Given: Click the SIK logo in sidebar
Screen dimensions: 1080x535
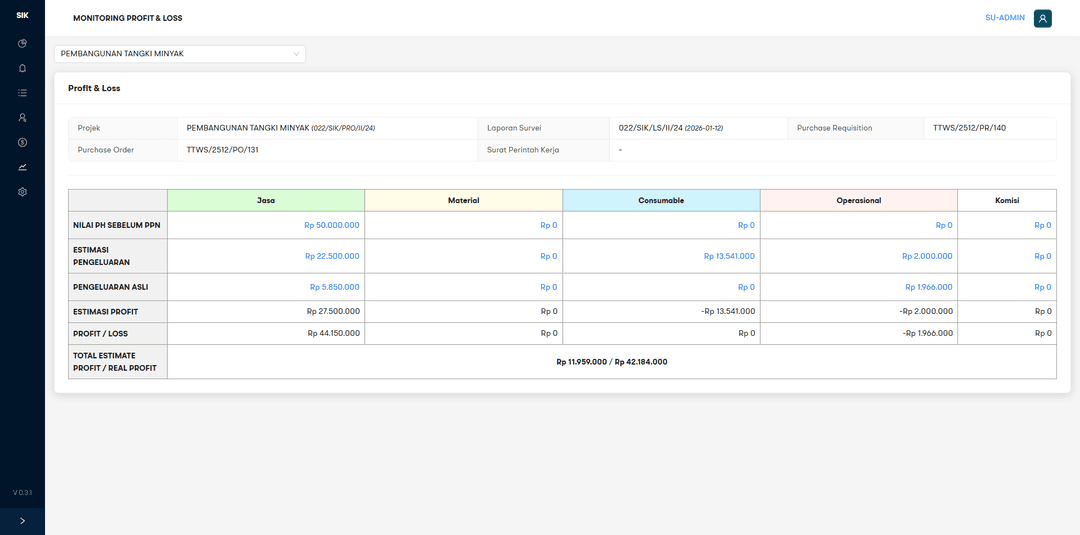Looking at the screenshot, I should [22, 16].
